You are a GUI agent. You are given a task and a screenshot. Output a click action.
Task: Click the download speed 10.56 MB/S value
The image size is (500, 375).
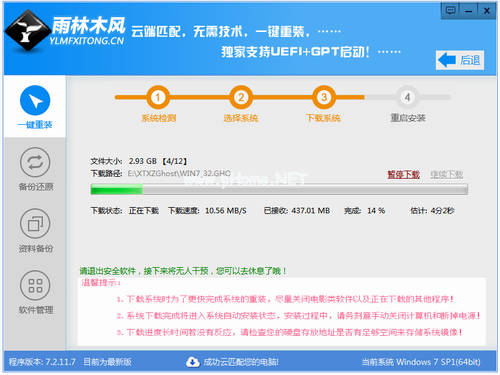coord(226,211)
